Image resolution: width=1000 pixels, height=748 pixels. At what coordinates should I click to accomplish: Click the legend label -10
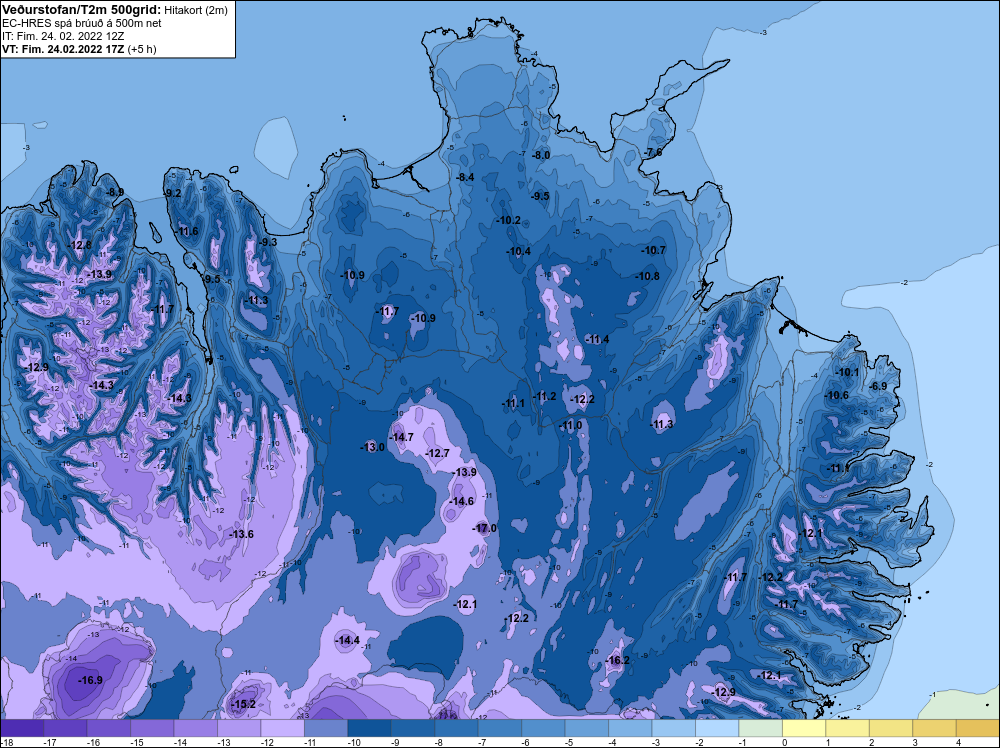(x=352, y=742)
